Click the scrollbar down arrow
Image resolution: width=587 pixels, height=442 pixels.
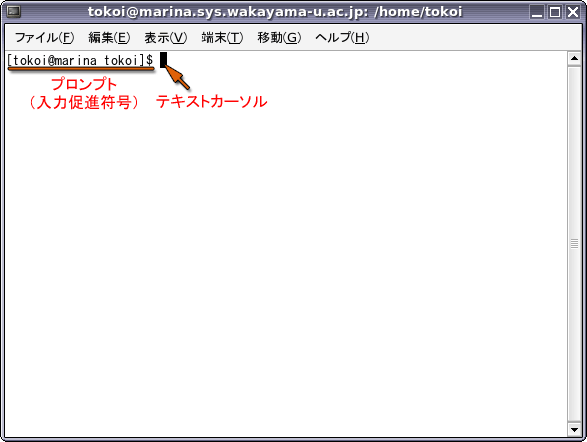(574, 429)
